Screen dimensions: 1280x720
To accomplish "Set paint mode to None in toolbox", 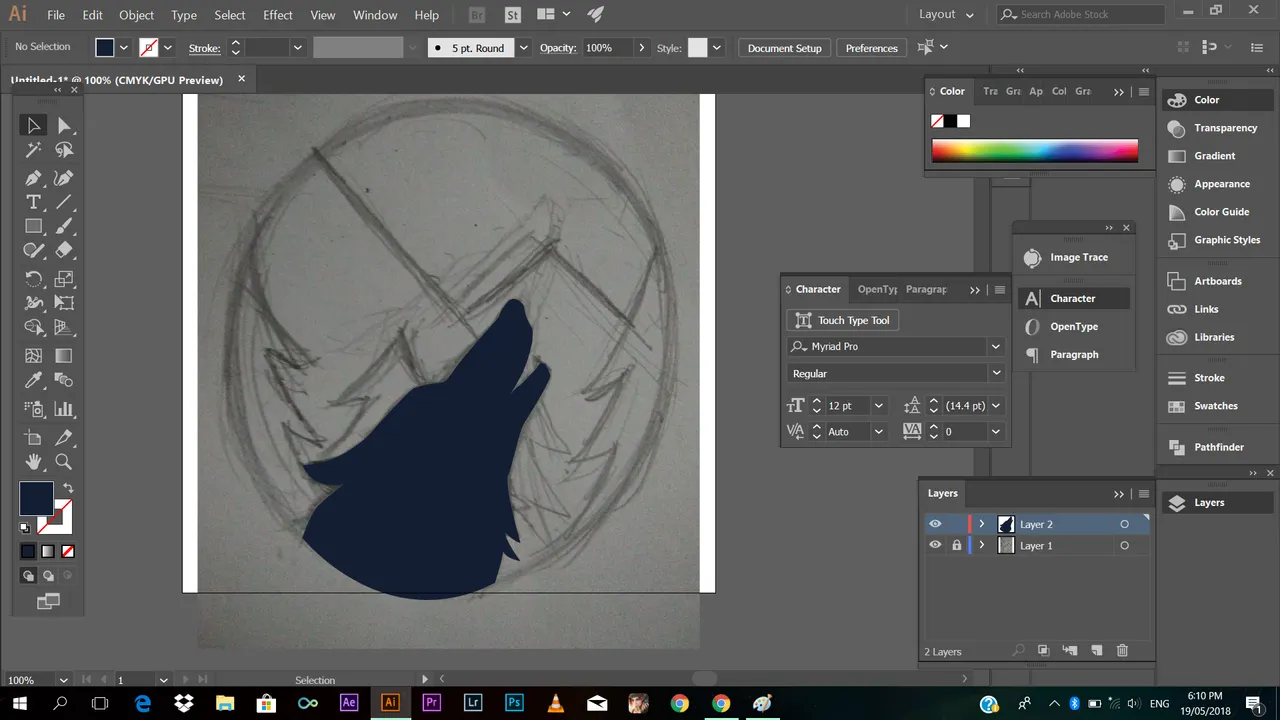I will 68,551.
